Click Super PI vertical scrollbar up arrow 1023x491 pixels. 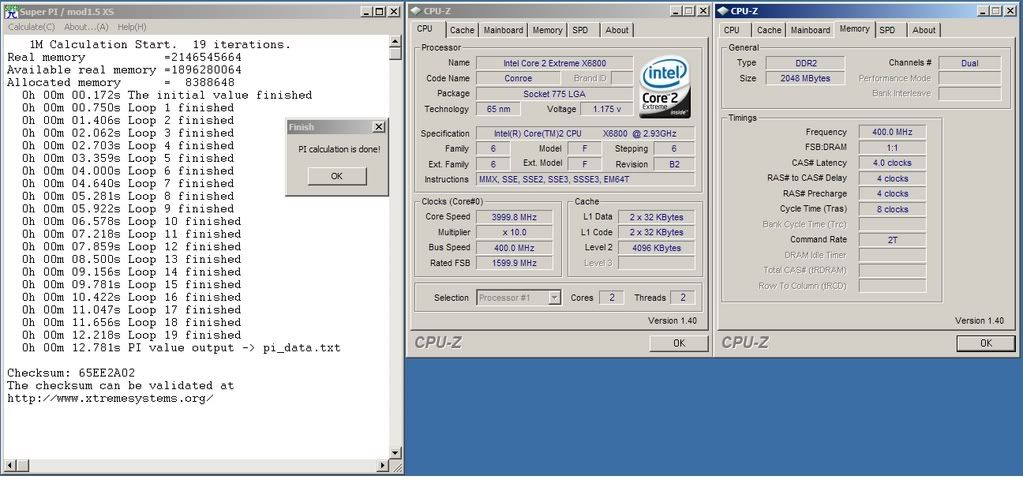tap(395, 41)
